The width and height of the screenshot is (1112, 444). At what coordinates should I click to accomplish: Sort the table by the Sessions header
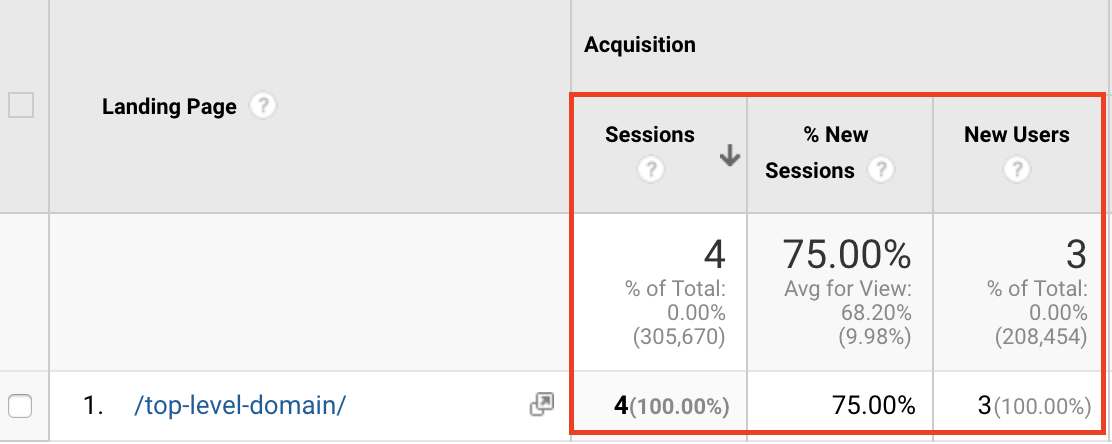(x=650, y=135)
